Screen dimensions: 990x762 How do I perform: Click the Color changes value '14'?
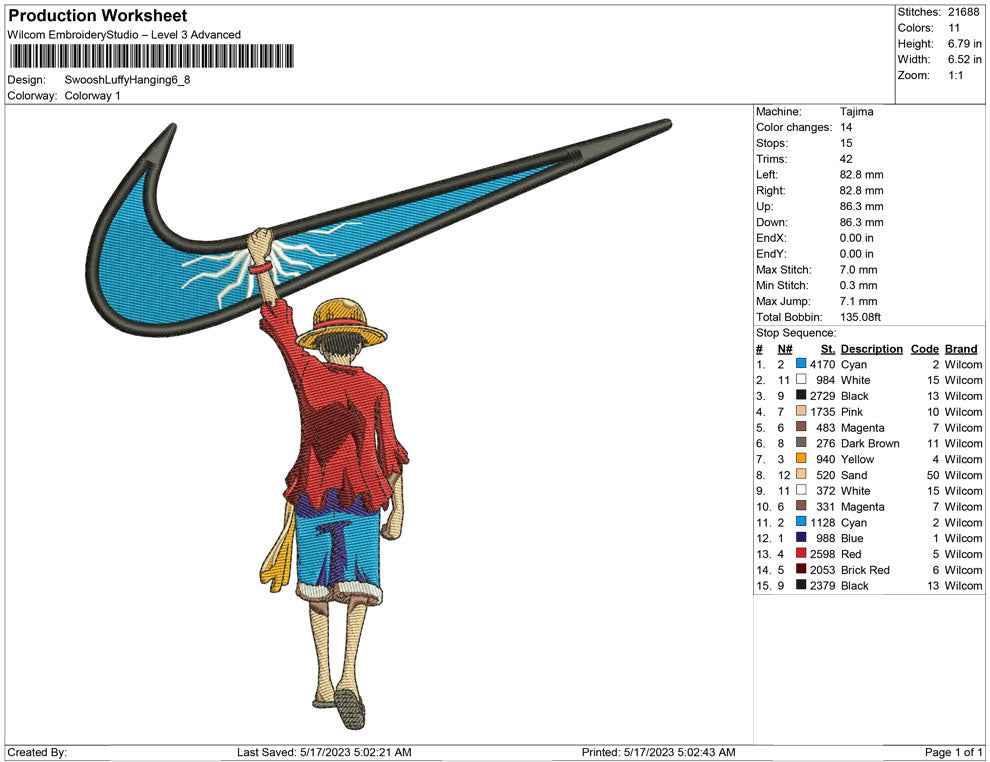coord(846,128)
